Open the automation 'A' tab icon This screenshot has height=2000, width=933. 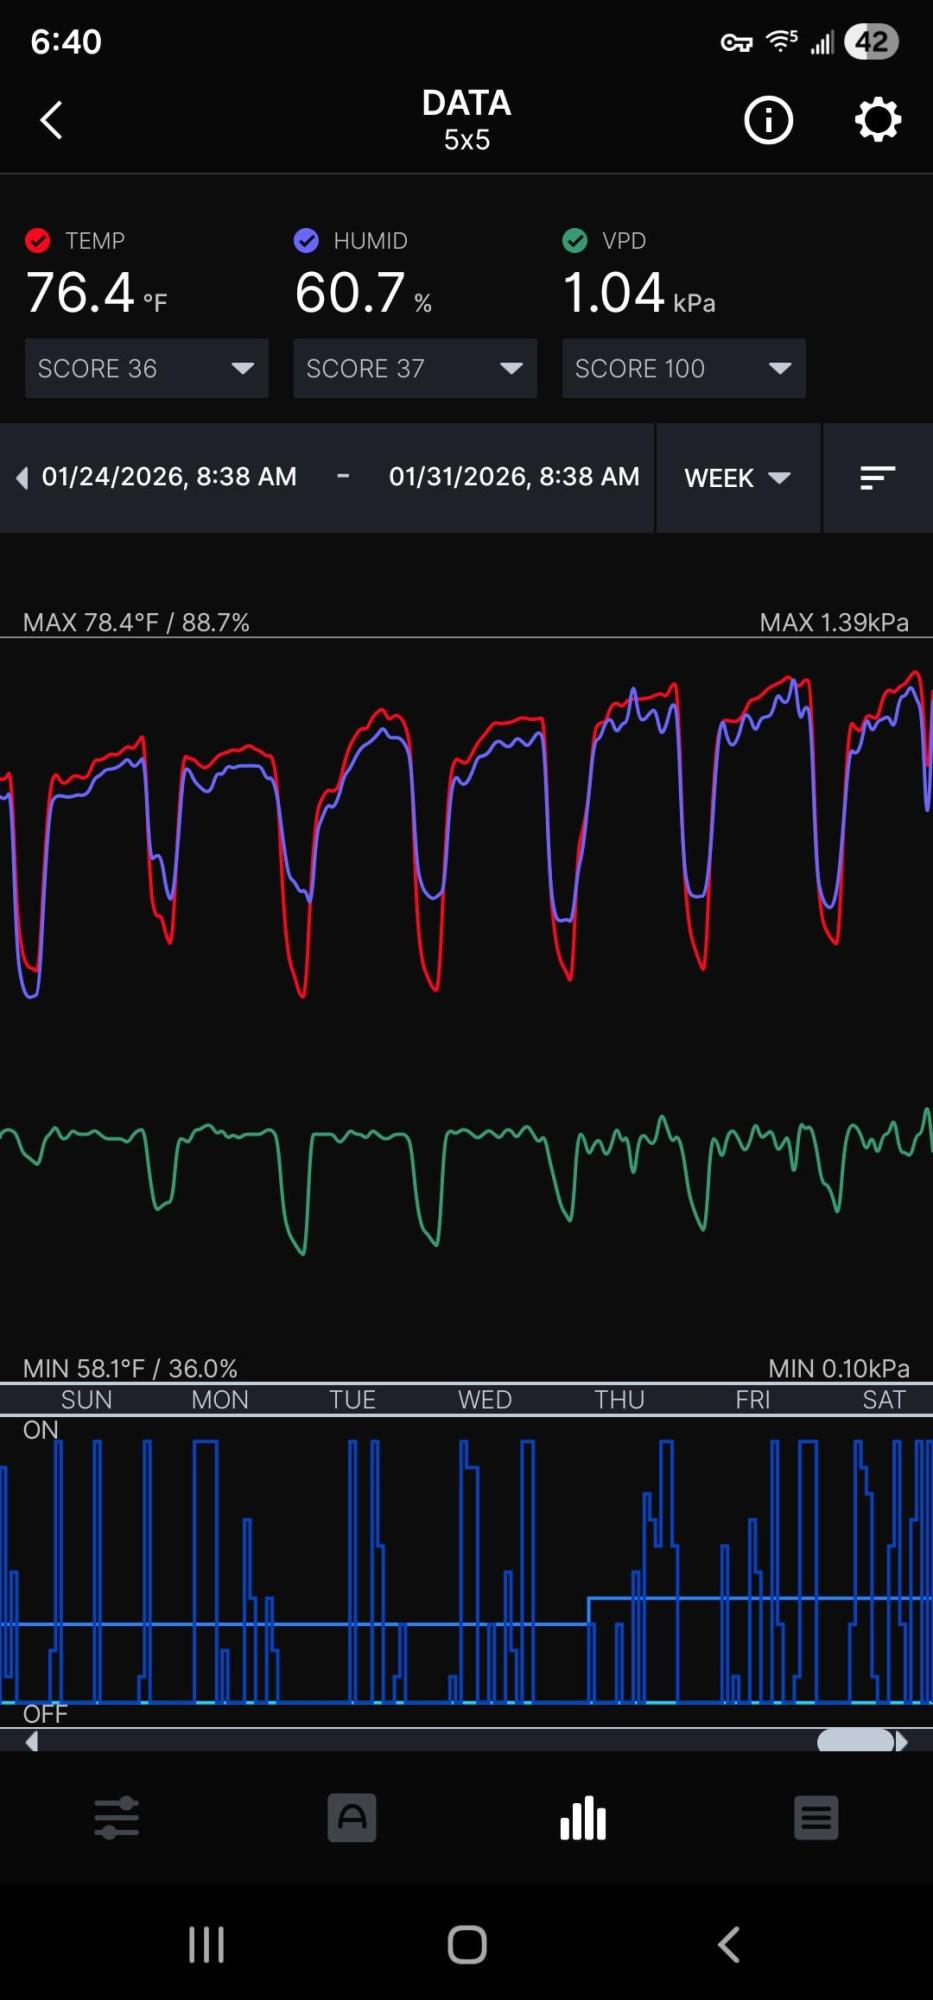(x=351, y=1817)
